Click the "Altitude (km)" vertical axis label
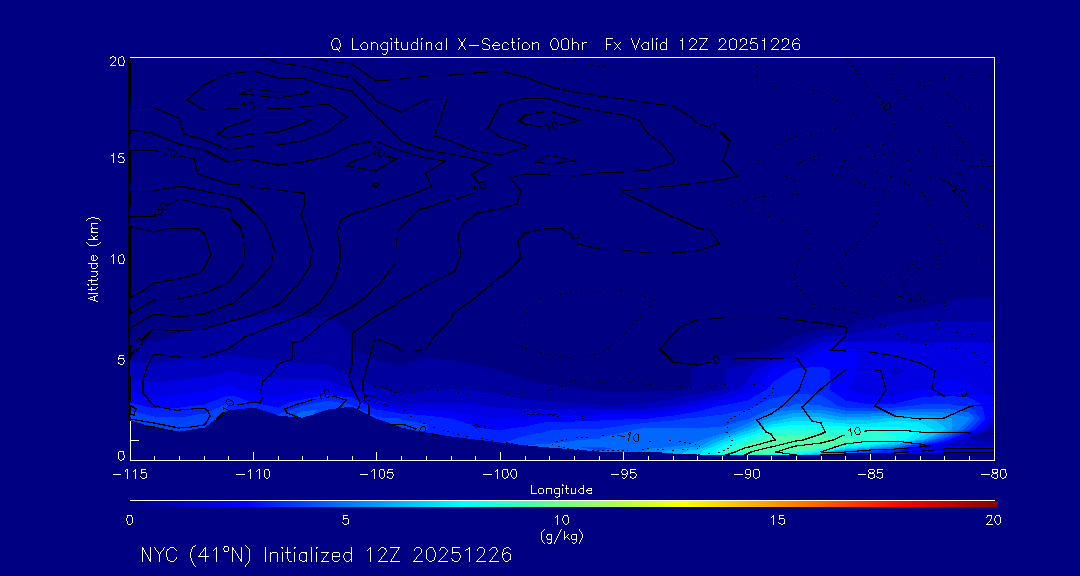1080x576 pixels. coord(94,258)
